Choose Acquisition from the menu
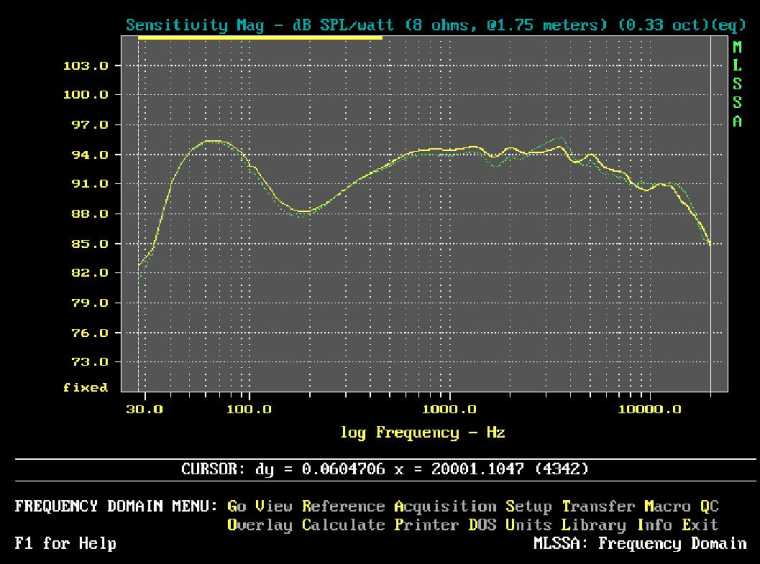The width and height of the screenshot is (760, 564). tap(444, 507)
